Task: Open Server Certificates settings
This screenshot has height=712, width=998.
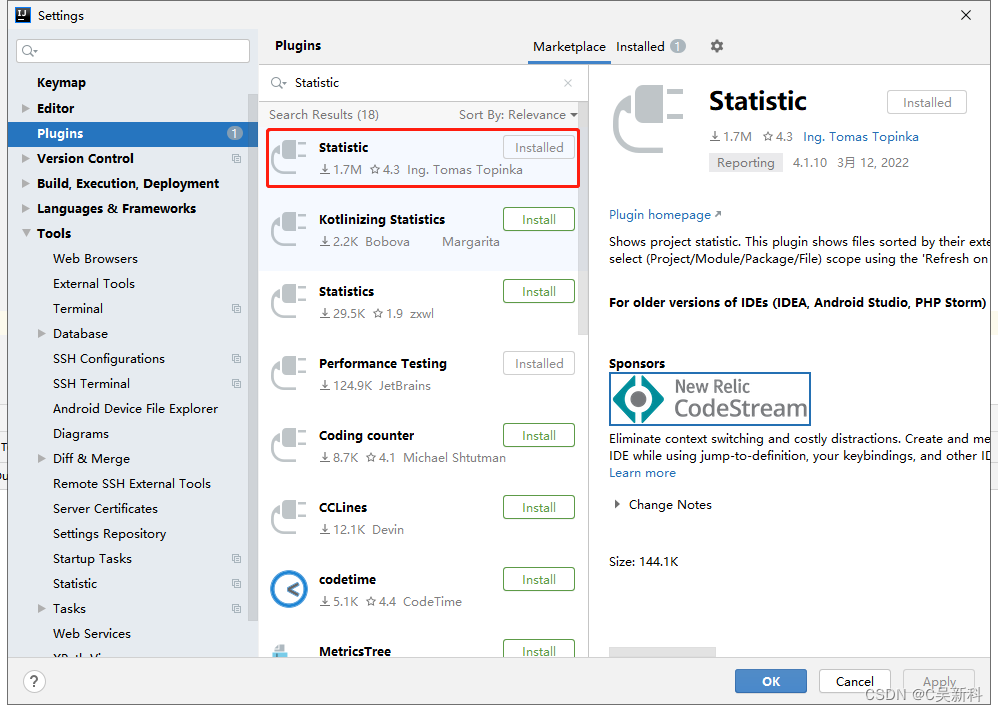Action: pyautogui.click(x=105, y=509)
